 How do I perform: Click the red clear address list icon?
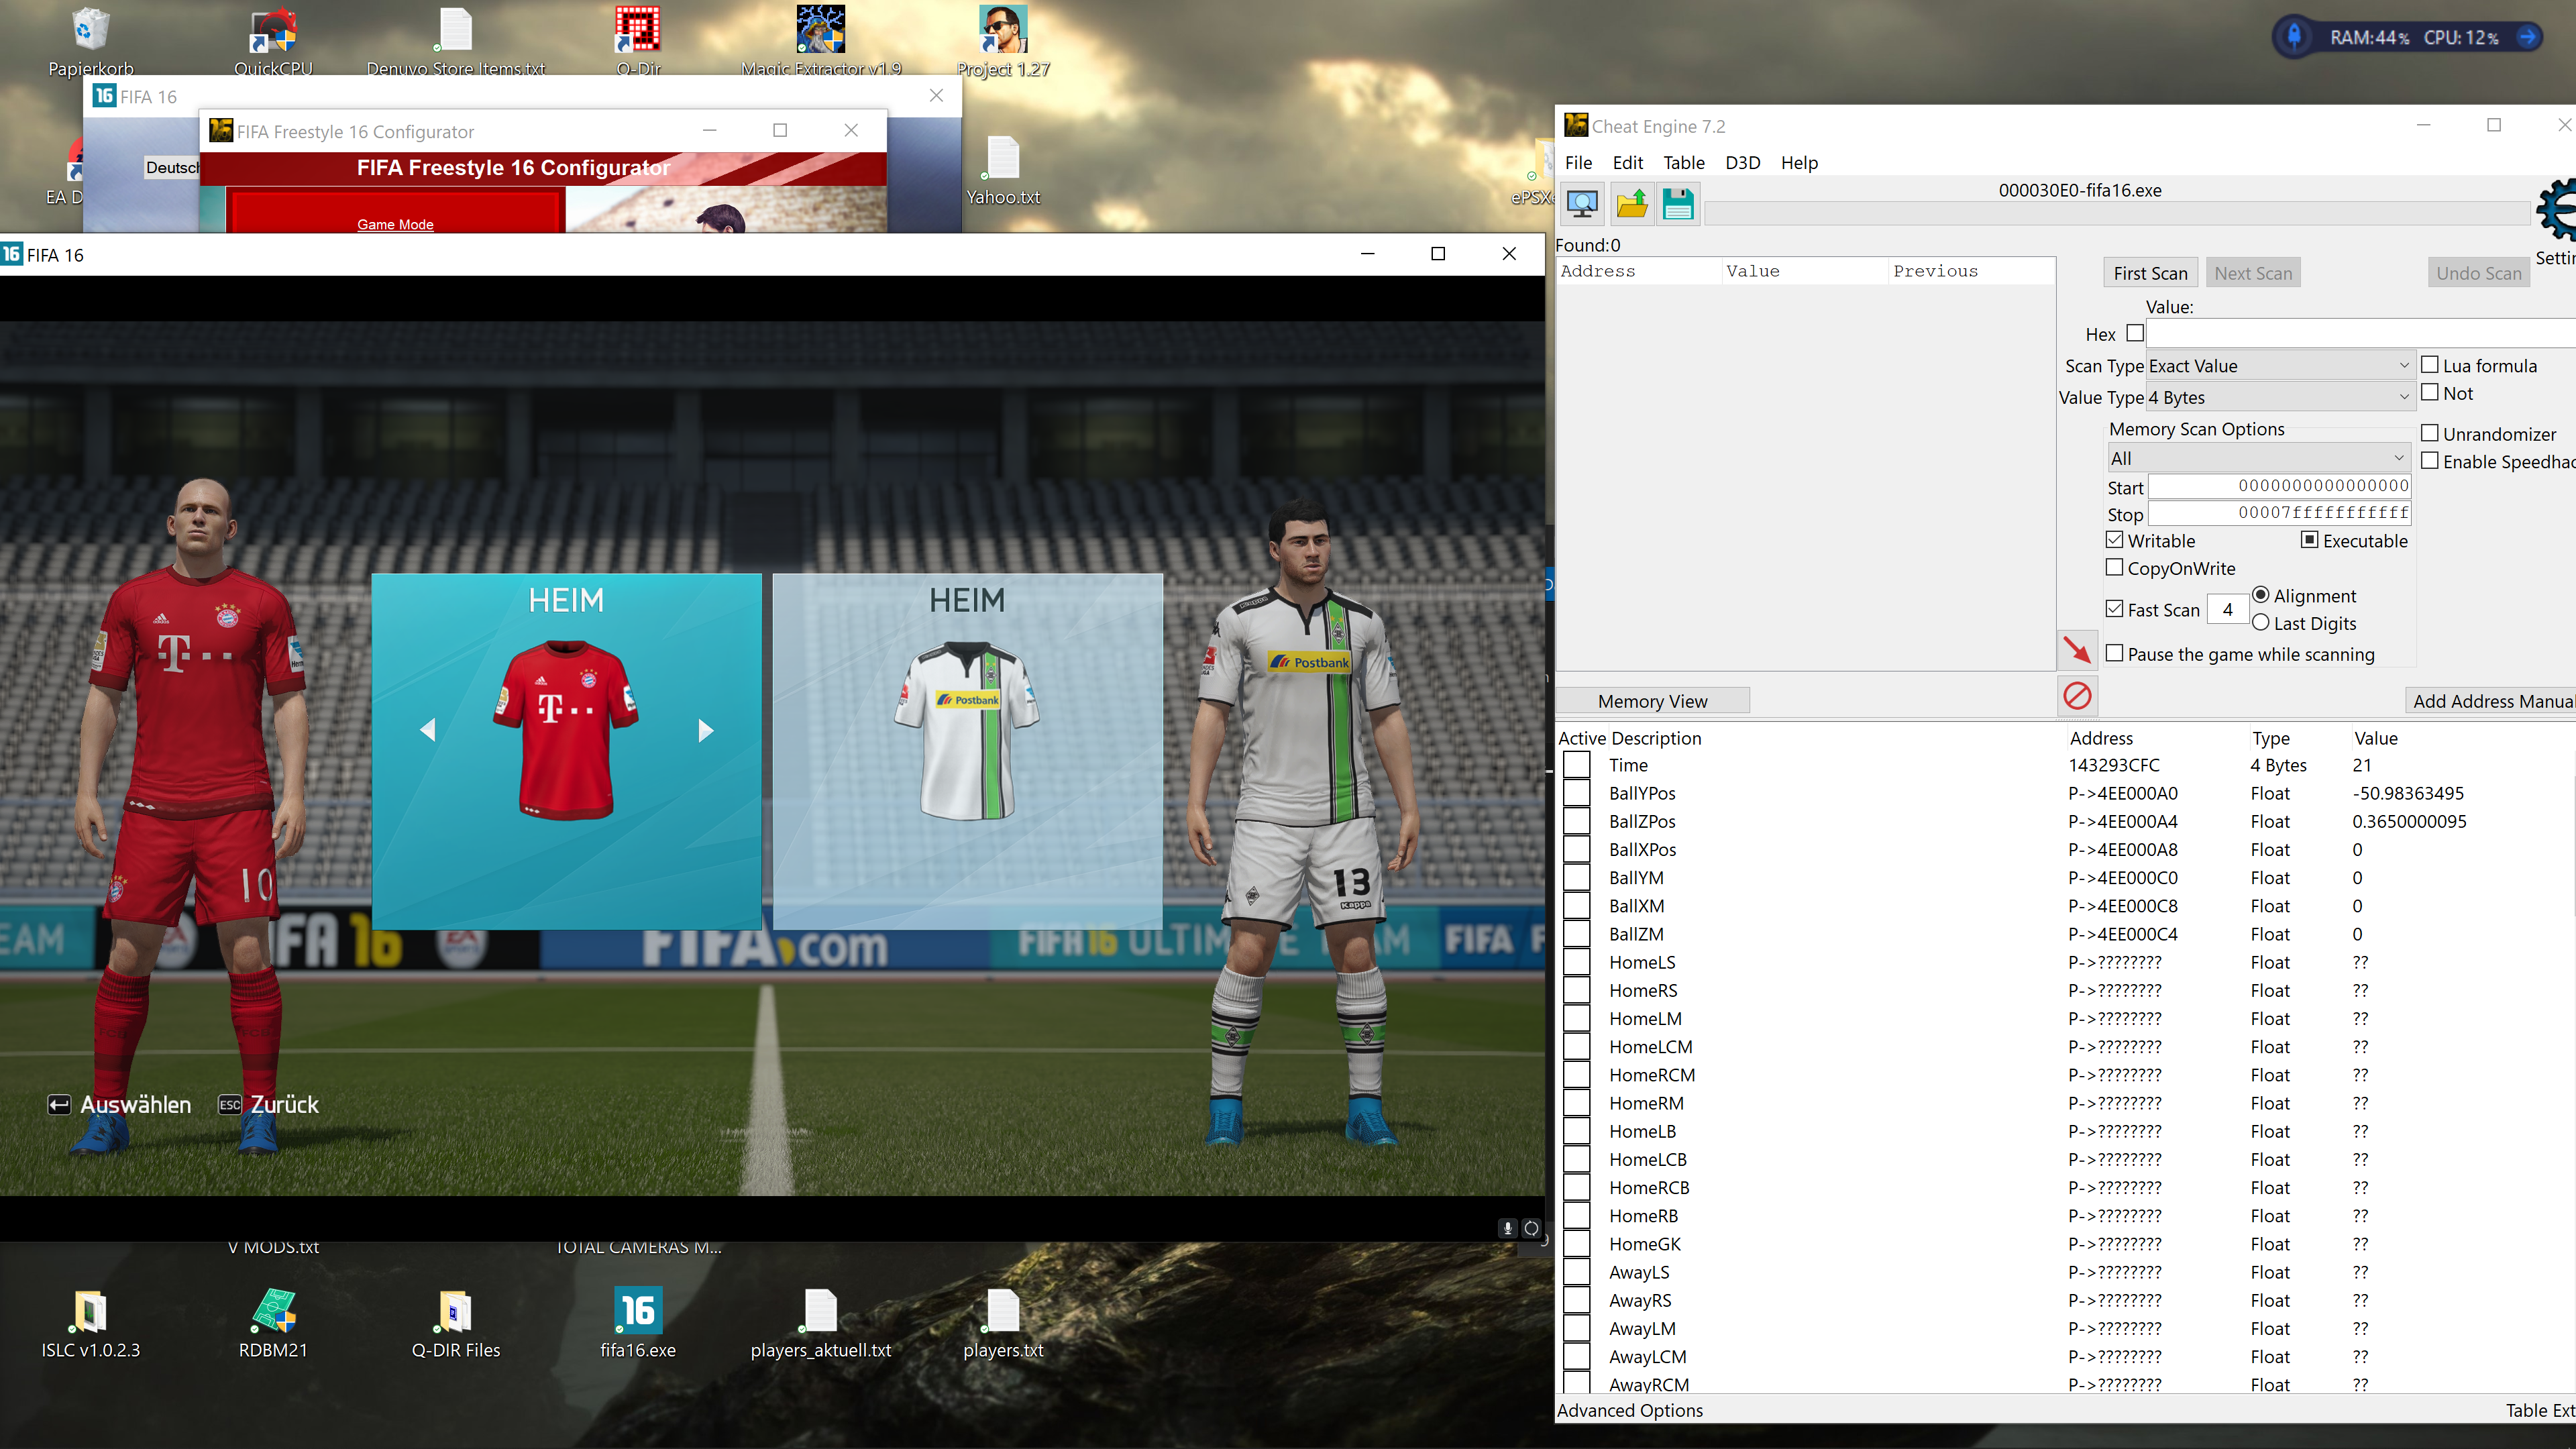point(2077,696)
